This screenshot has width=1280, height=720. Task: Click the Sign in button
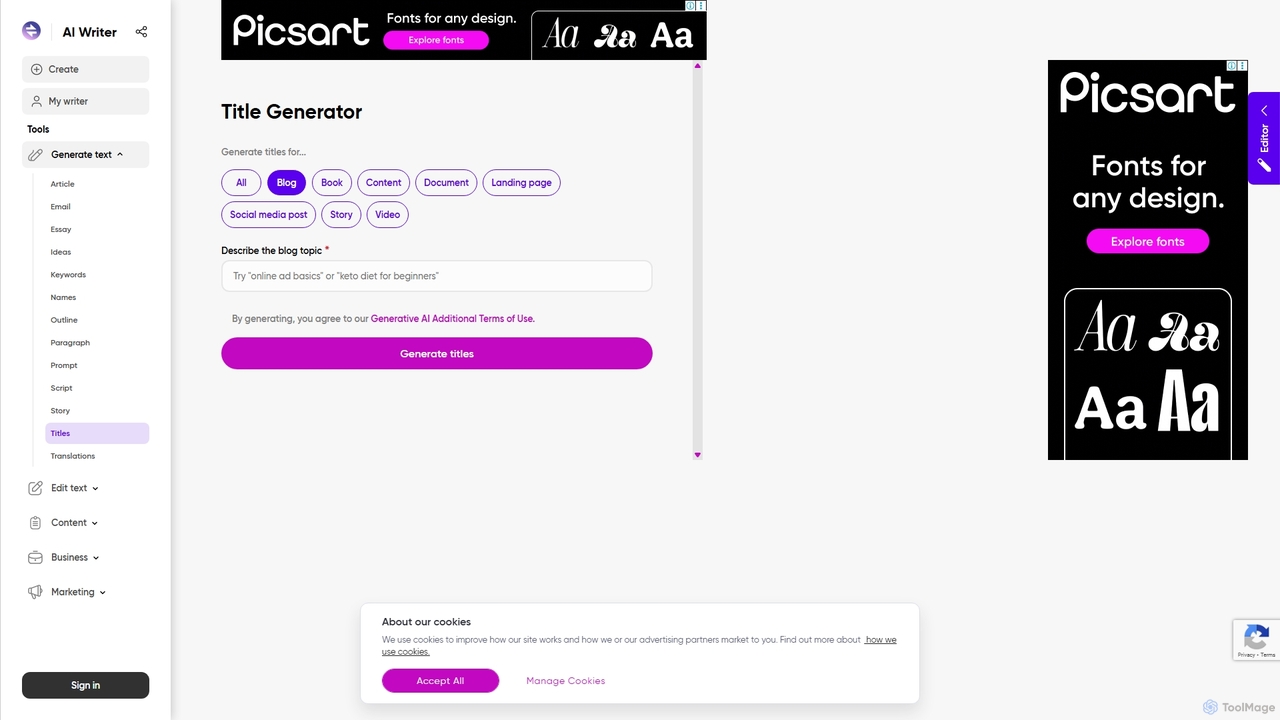[x=85, y=685]
